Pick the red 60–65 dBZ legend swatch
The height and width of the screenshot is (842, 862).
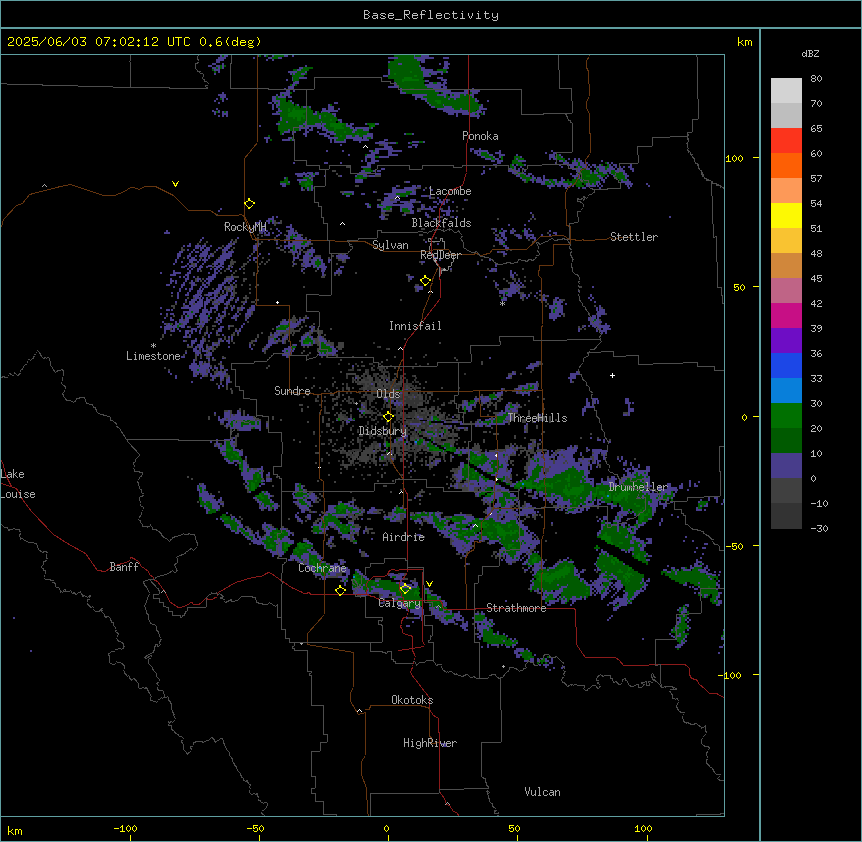(786, 141)
